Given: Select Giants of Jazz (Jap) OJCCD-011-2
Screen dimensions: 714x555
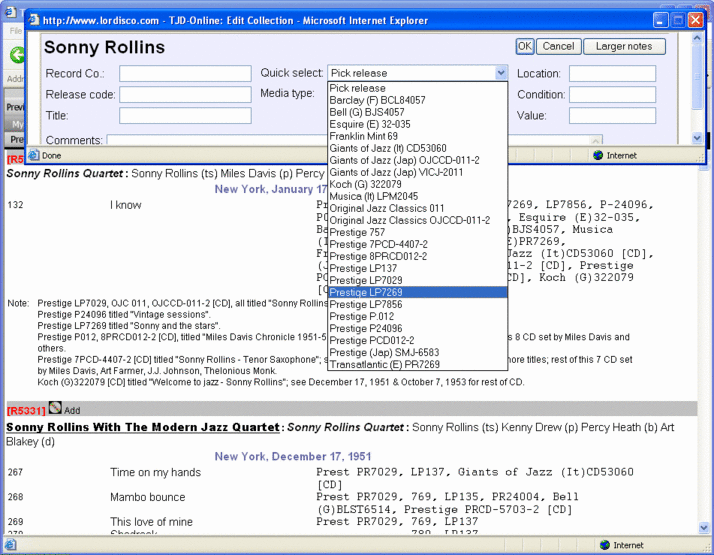Looking at the screenshot, I should (418, 160).
